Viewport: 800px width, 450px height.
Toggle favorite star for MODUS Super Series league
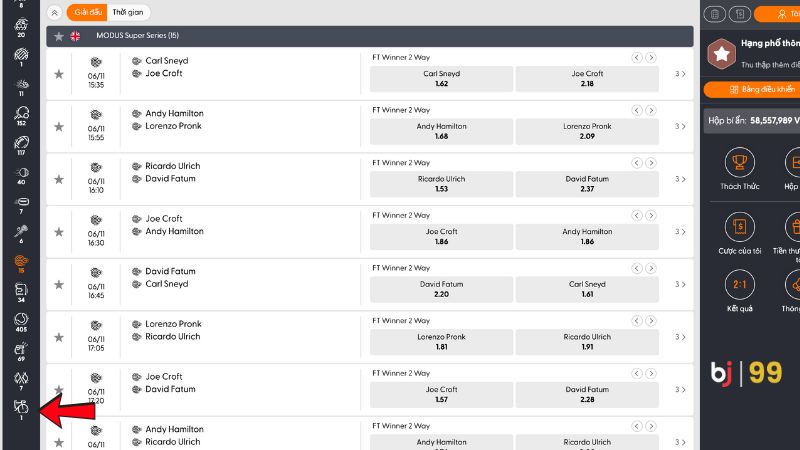(59, 36)
